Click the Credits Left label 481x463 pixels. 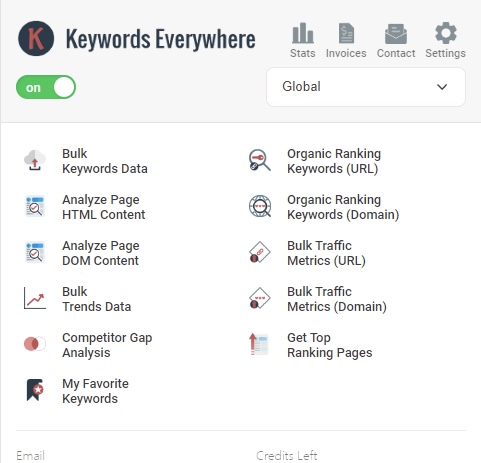tap(287, 455)
